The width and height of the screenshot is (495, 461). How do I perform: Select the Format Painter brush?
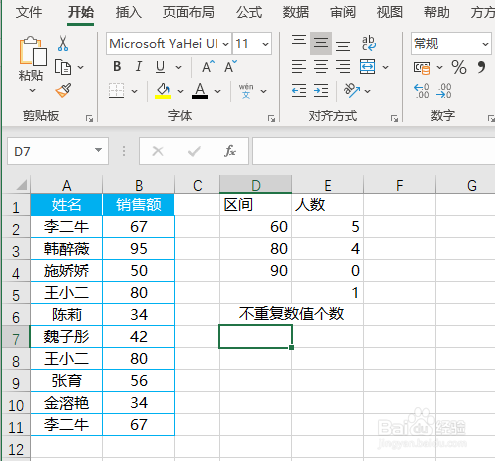click(x=63, y=90)
